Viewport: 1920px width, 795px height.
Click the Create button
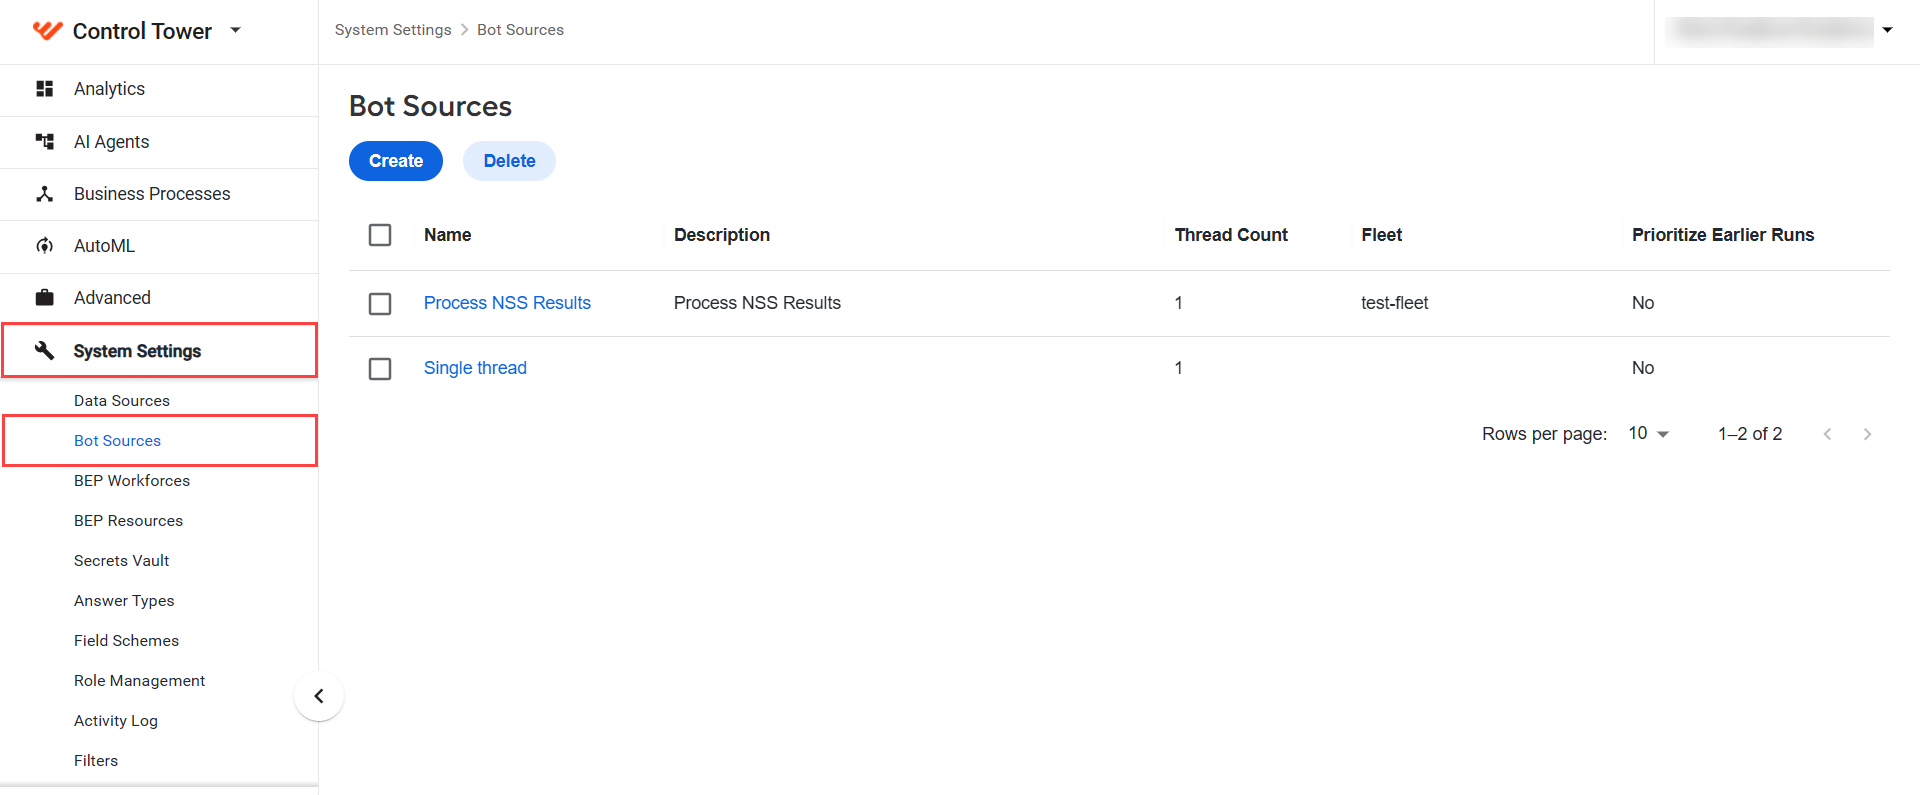pos(396,161)
